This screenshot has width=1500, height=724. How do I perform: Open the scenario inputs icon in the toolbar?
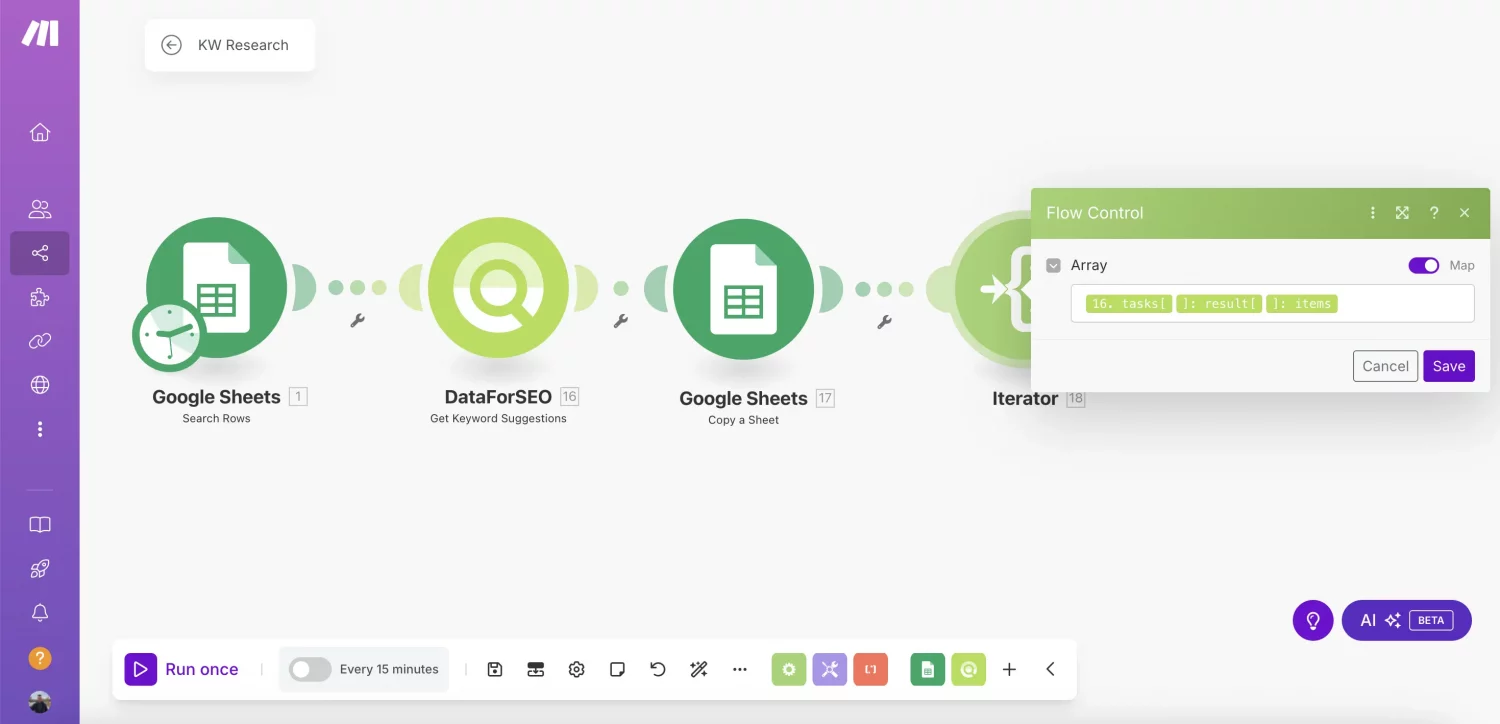coord(535,669)
